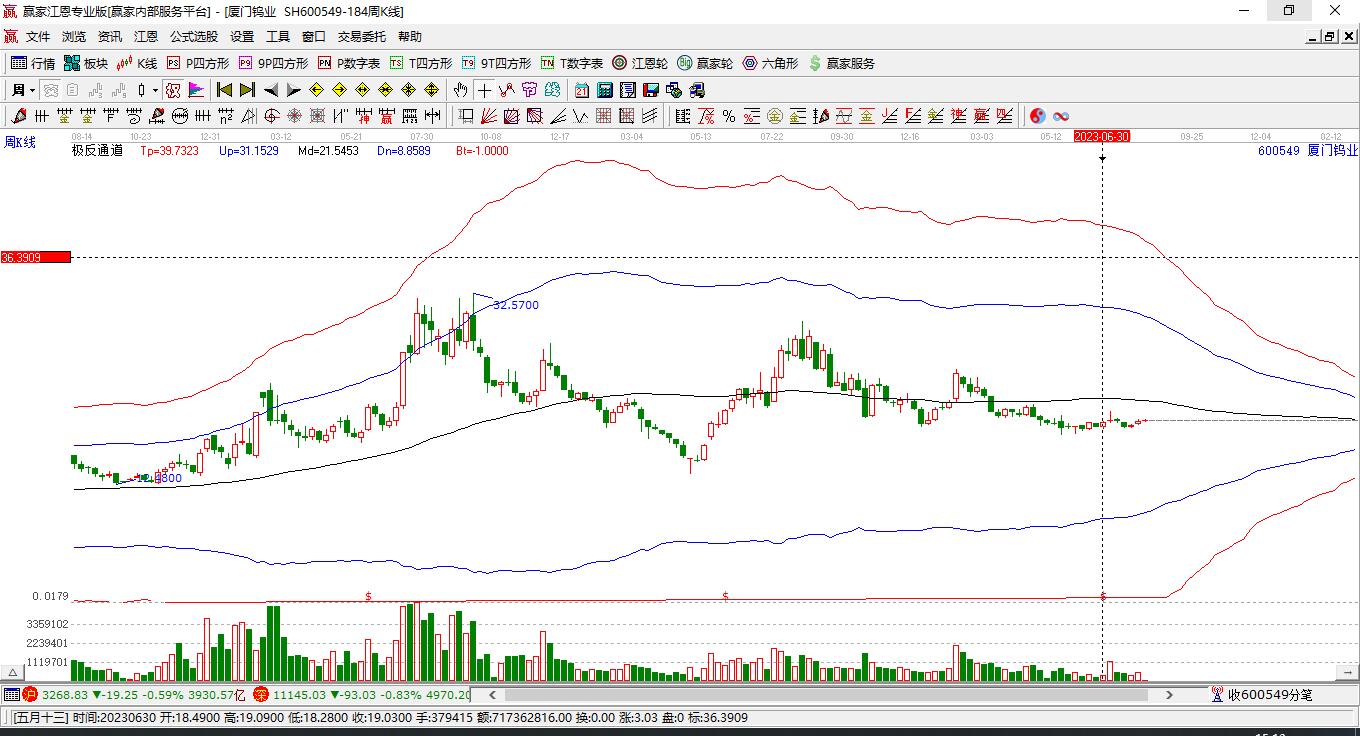This screenshot has width=1360, height=736.
Task: Open the 文件 menu
Action: tap(38, 37)
